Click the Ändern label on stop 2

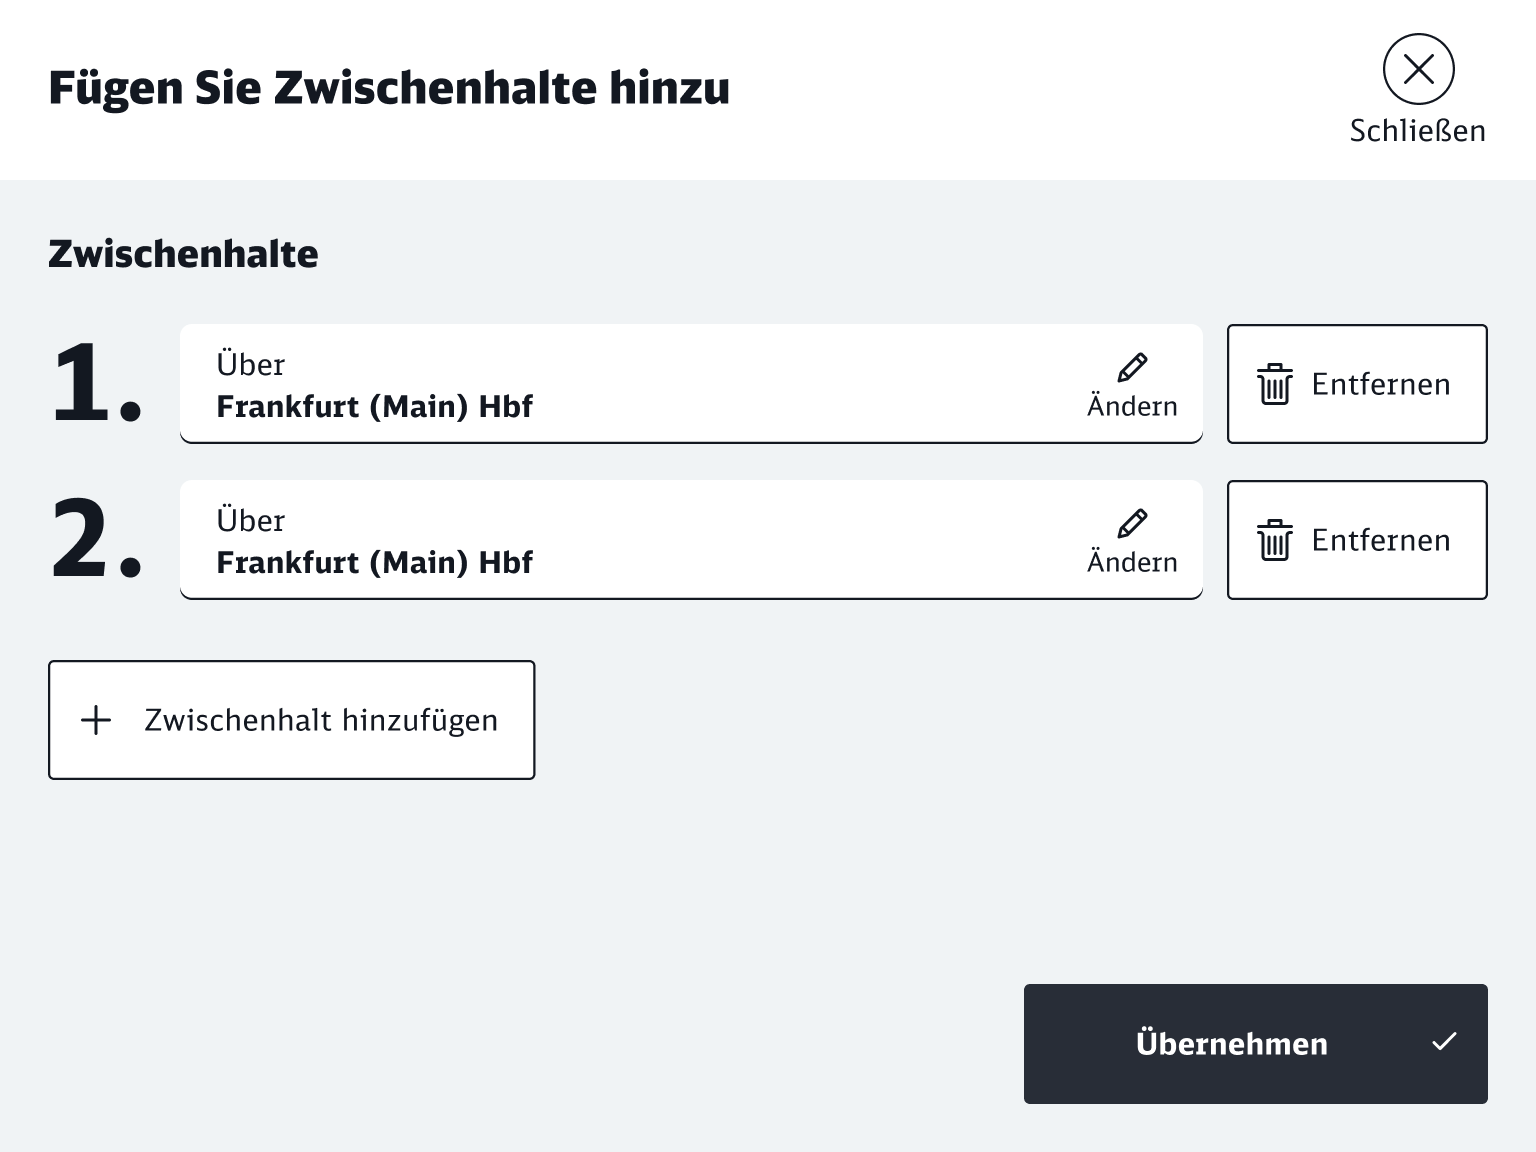click(1132, 561)
